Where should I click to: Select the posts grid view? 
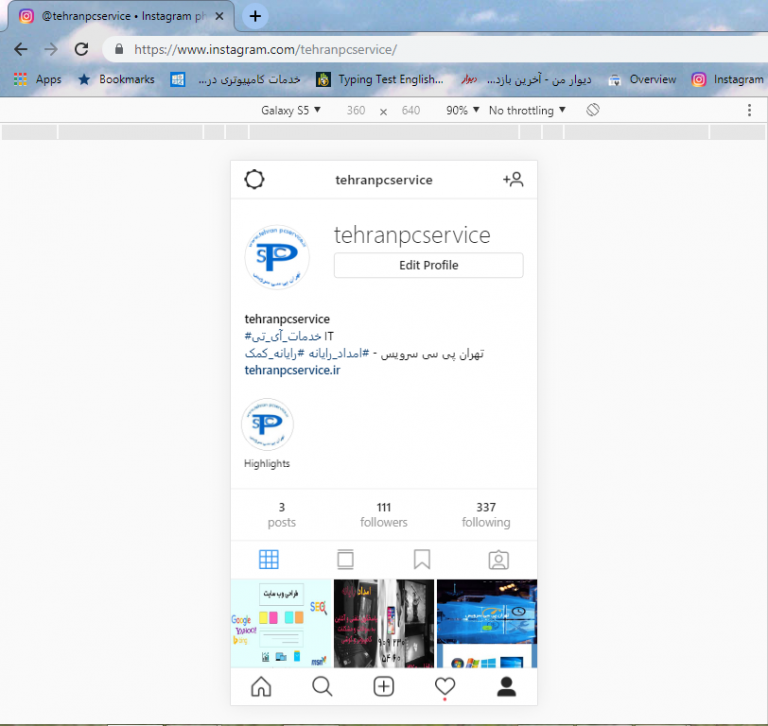point(269,559)
